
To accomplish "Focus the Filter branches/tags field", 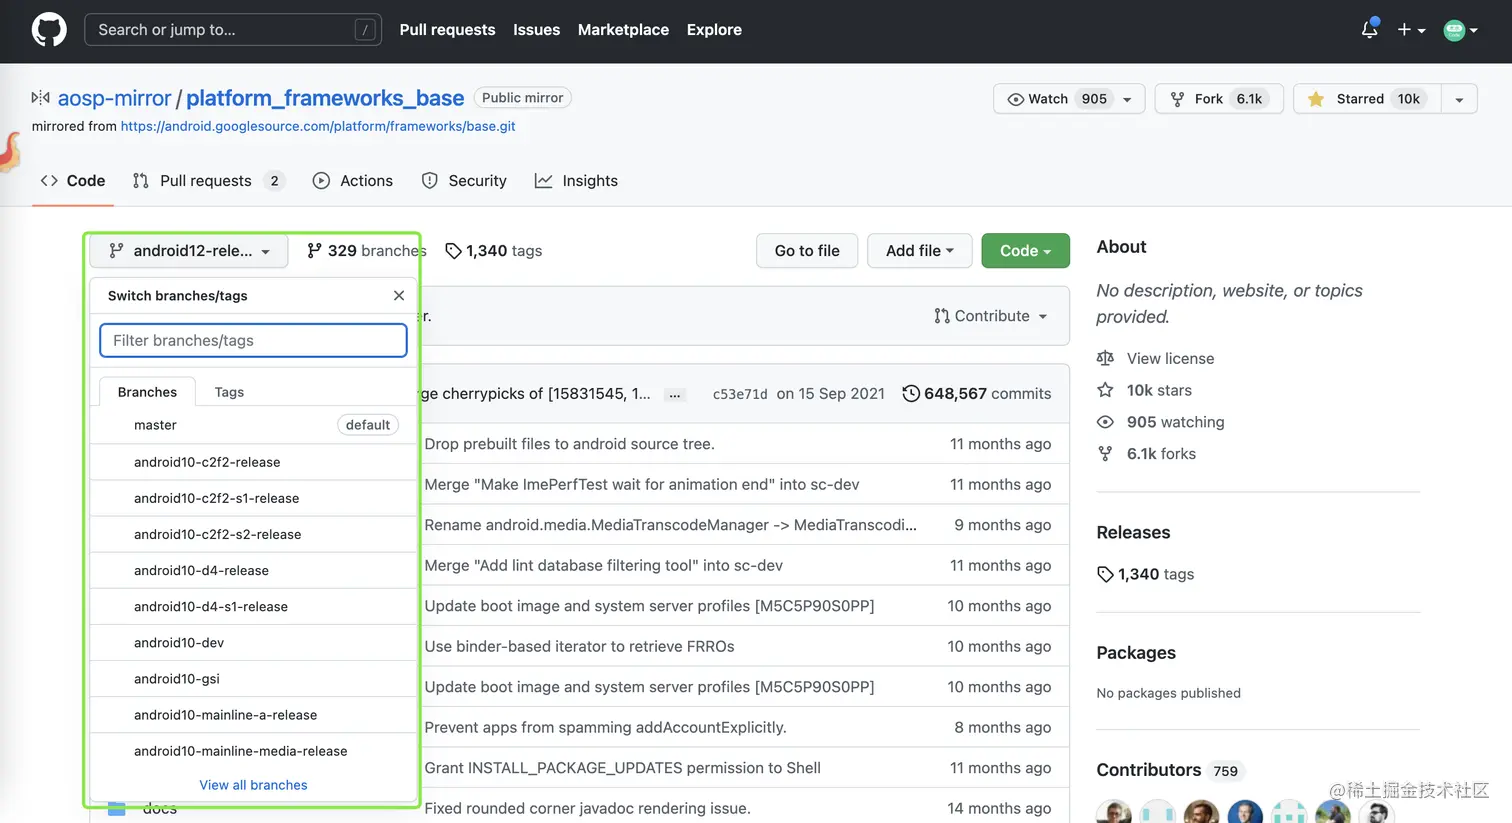I will tap(253, 340).
